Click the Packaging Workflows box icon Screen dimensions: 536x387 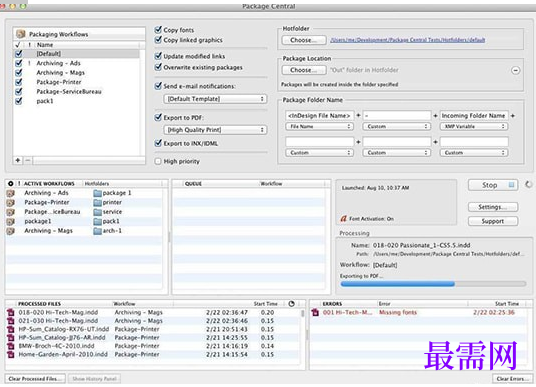coord(21,34)
